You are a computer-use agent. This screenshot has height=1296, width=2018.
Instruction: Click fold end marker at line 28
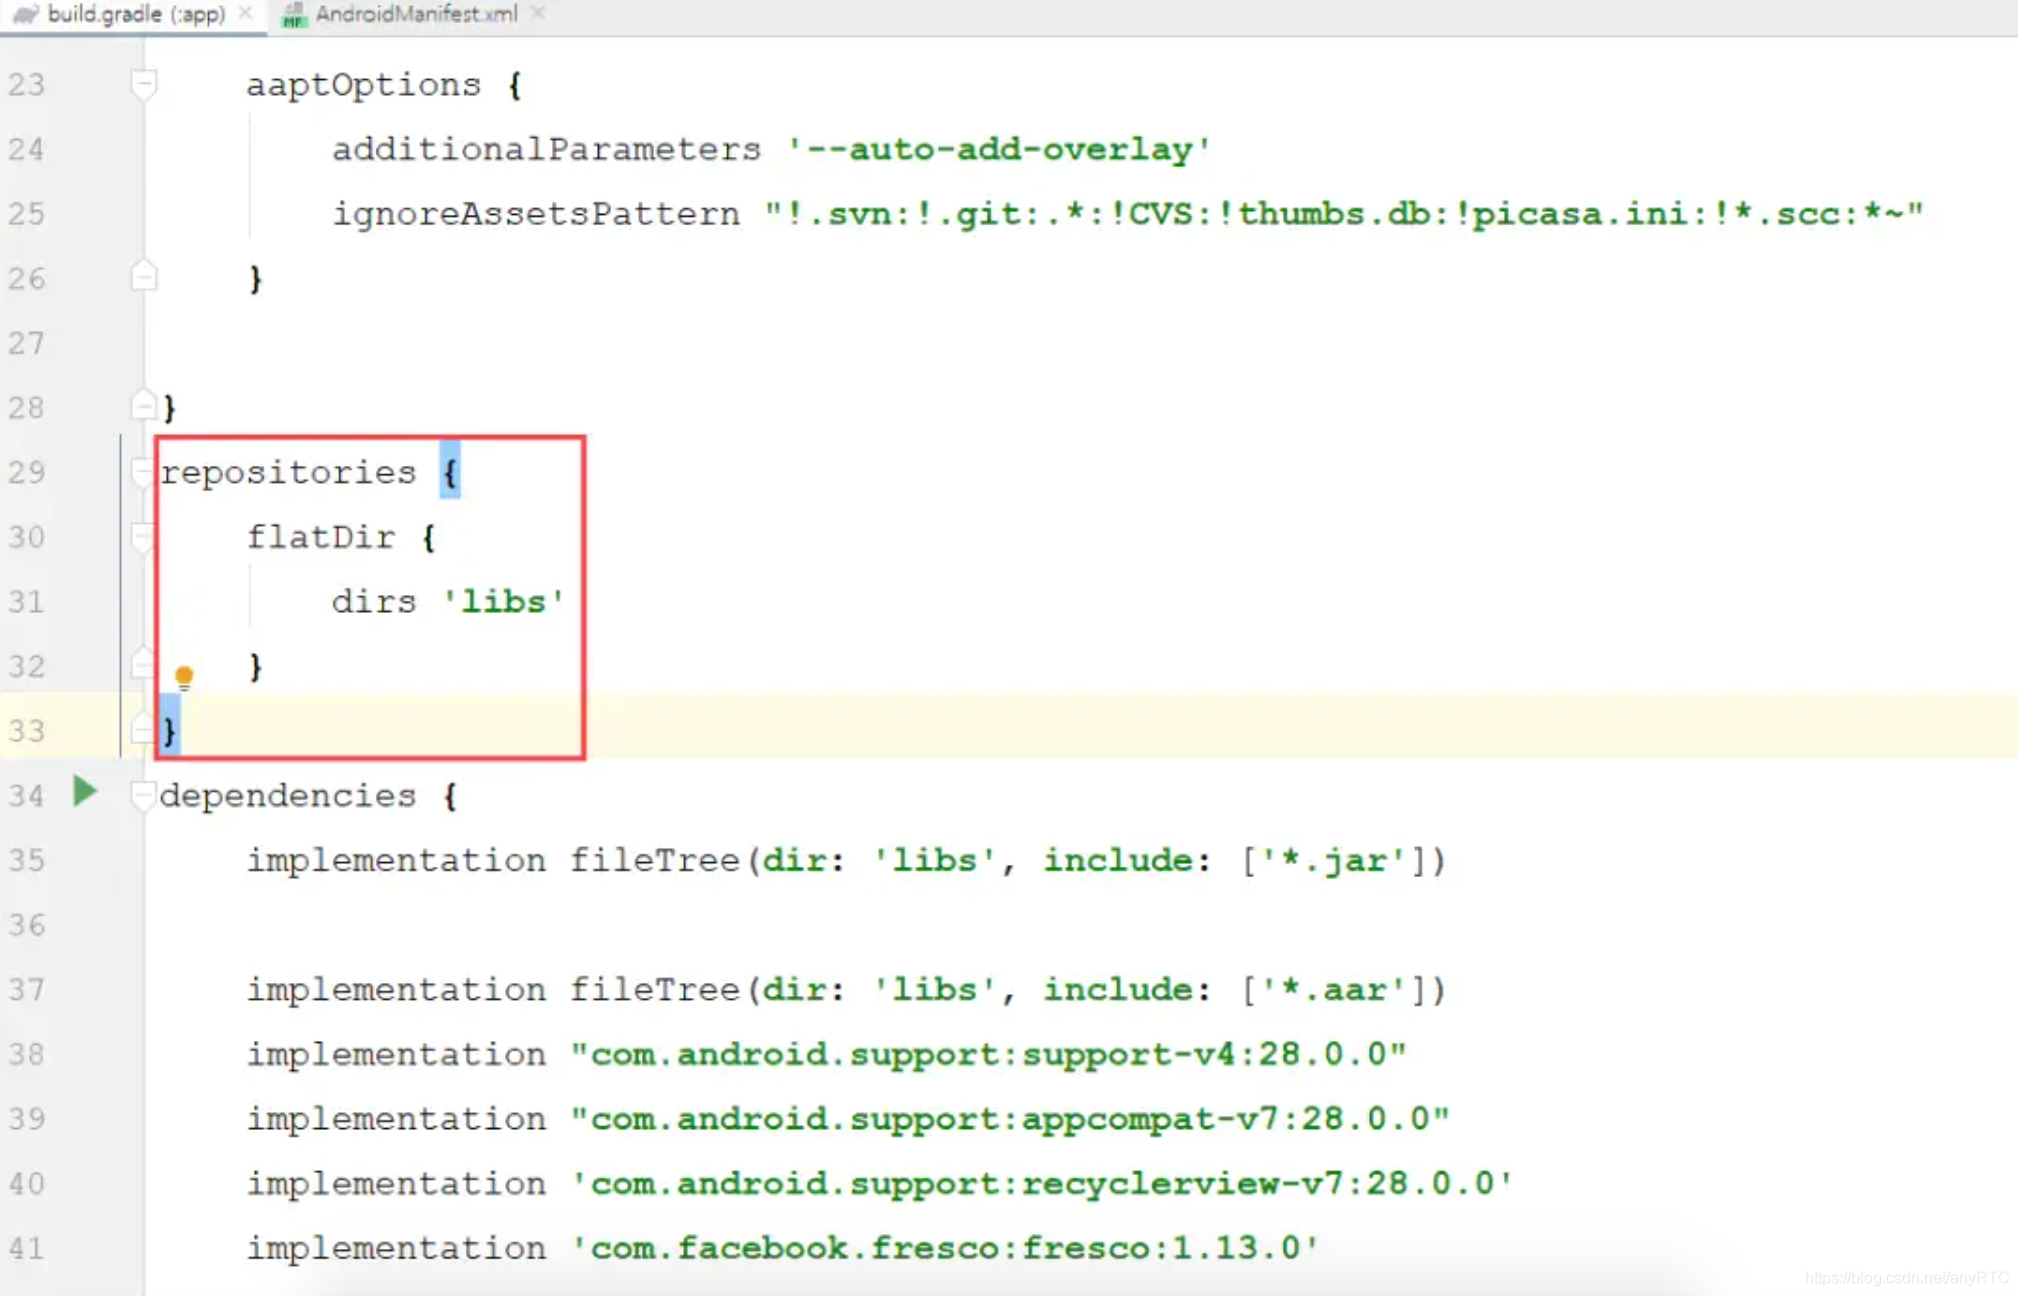point(144,406)
